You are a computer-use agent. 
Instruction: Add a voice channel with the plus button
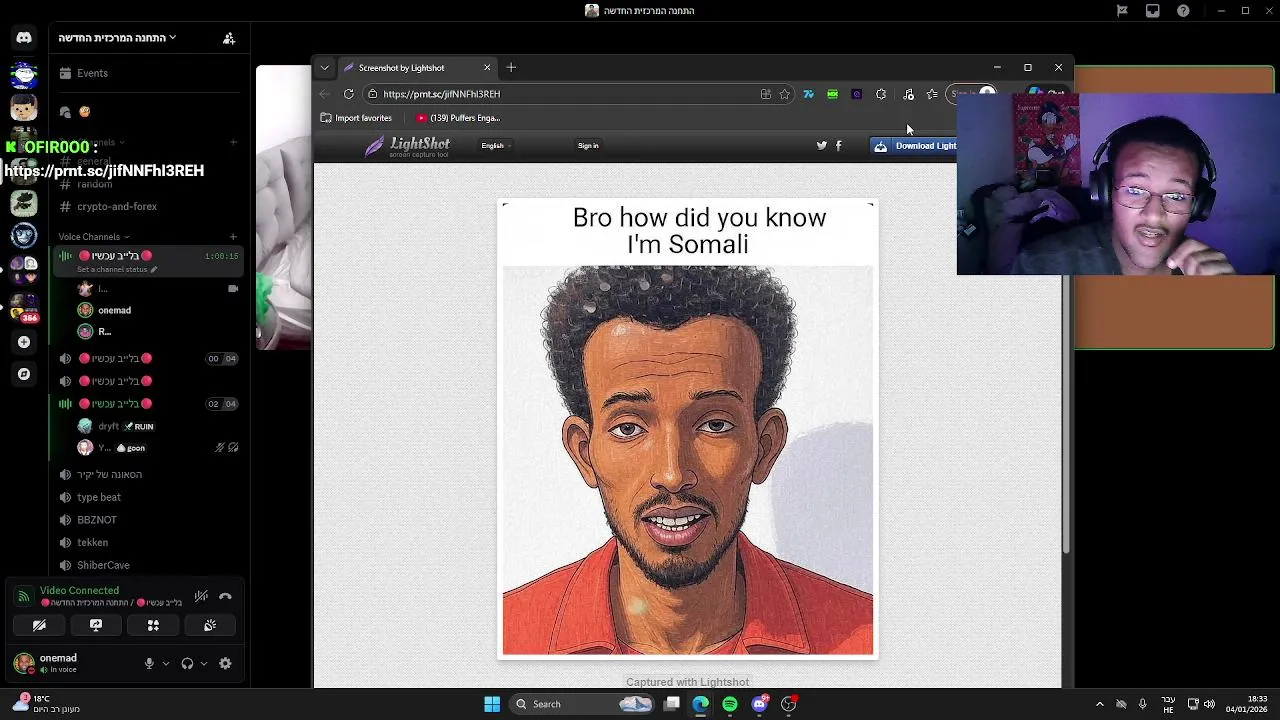233,237
